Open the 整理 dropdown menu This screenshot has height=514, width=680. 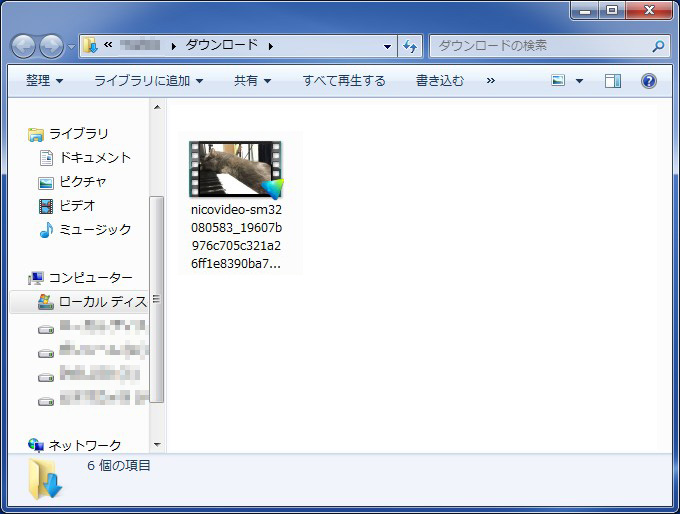[44, 81]
